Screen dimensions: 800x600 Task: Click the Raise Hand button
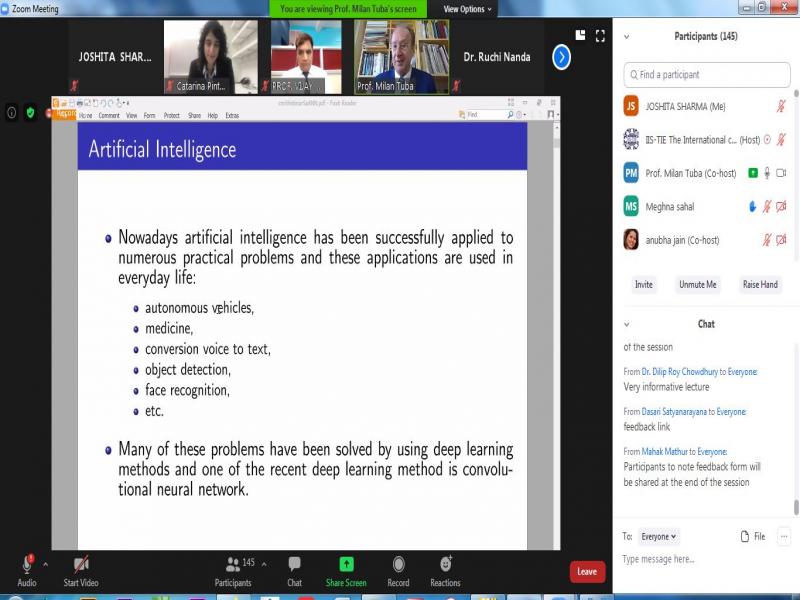pos(759,284)
